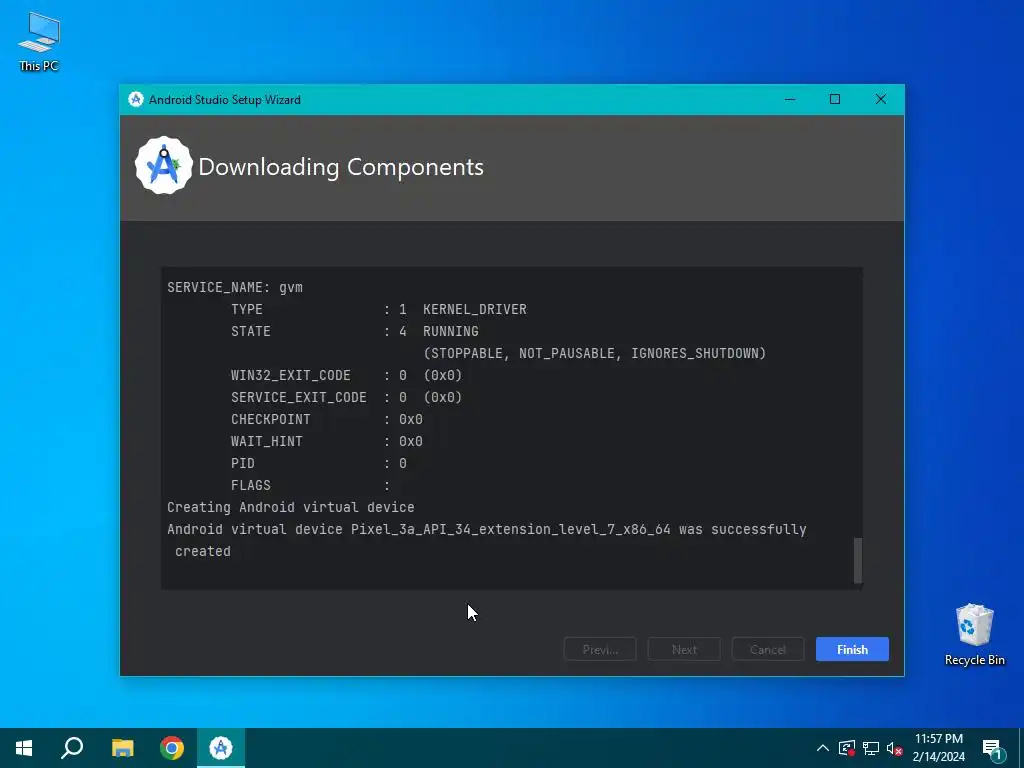The width and height of the screenshot is (1024, 768).
Task: Click the 'RUNNING' state text
Action: (x=451, y=331)
